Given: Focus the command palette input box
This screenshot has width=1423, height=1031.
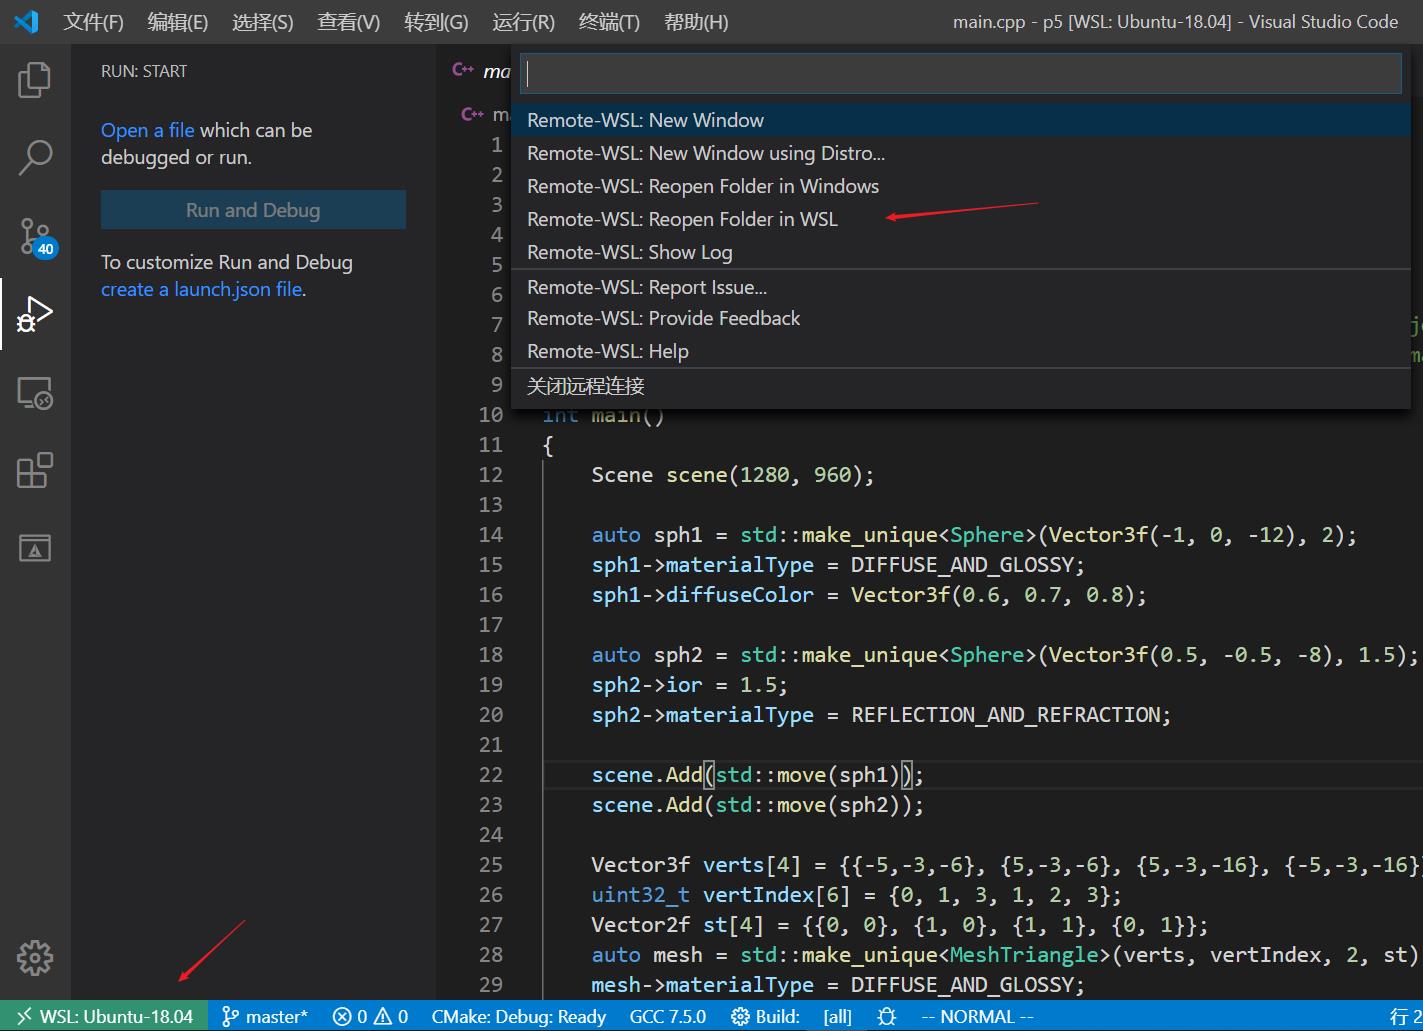Looking at the screenshot, I should click(961, 74).
